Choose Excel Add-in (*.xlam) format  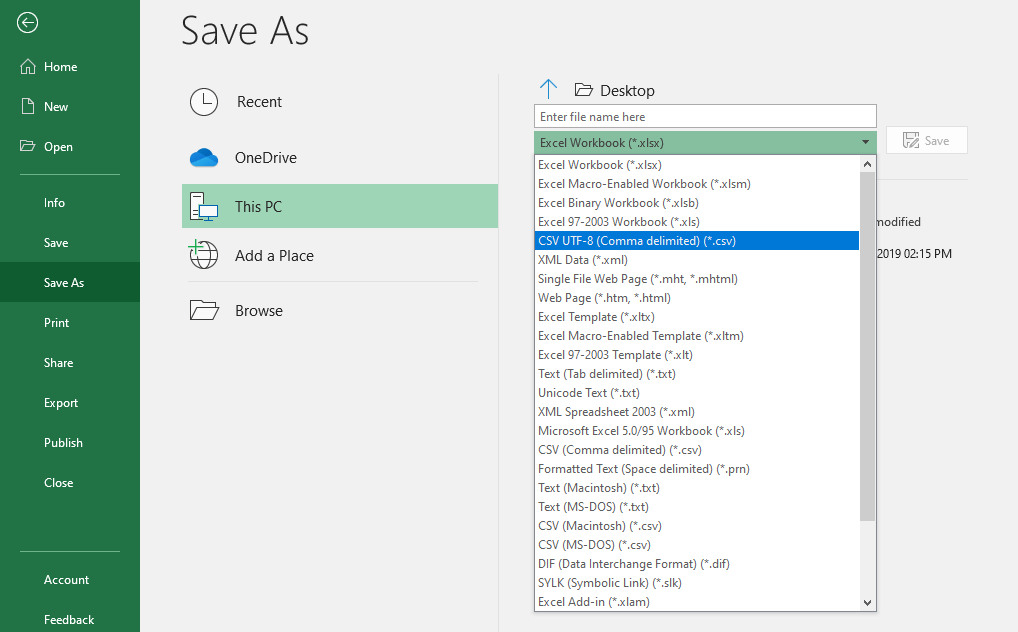point(697,601)
